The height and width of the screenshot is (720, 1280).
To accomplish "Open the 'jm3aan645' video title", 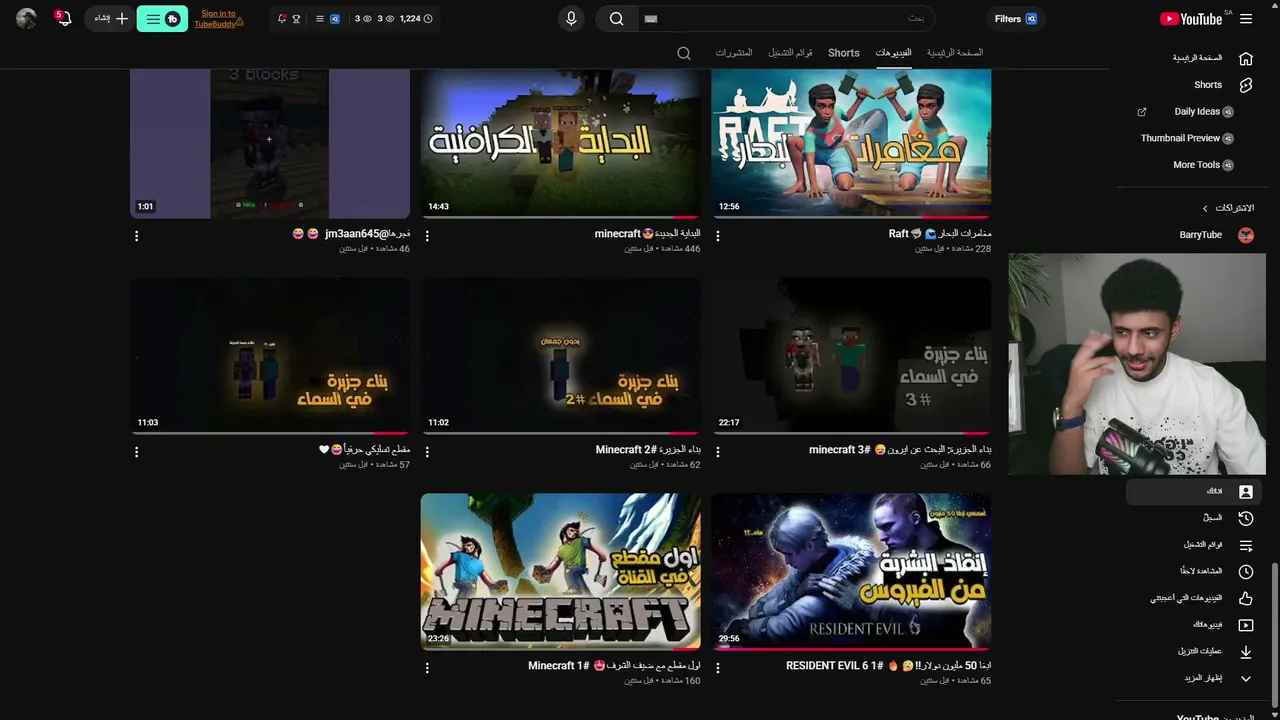I will (351, 234).
